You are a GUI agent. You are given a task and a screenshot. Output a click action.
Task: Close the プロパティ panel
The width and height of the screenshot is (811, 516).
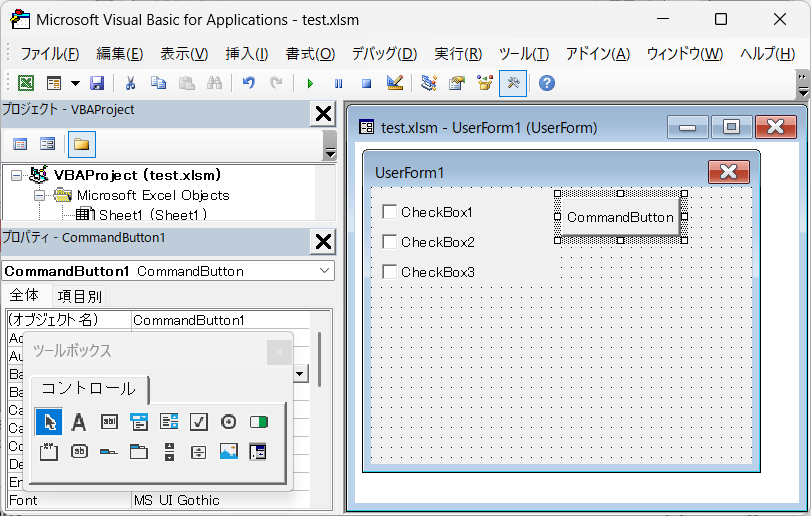coord(323,241)
